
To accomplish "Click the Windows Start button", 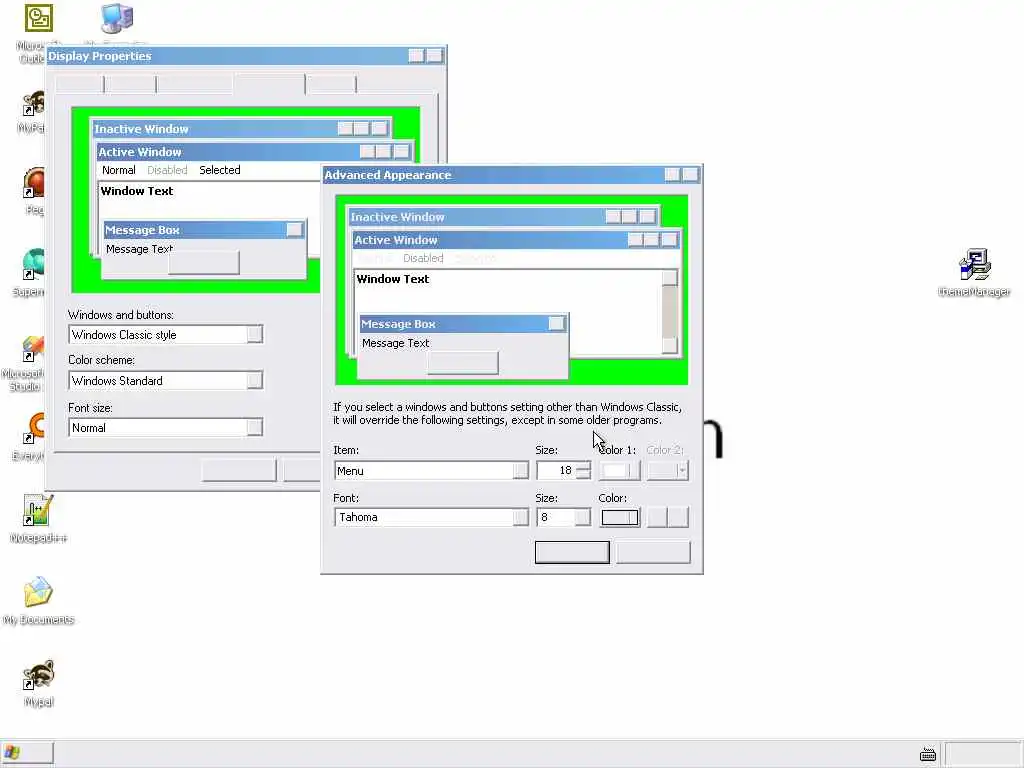I will [27, 753].
